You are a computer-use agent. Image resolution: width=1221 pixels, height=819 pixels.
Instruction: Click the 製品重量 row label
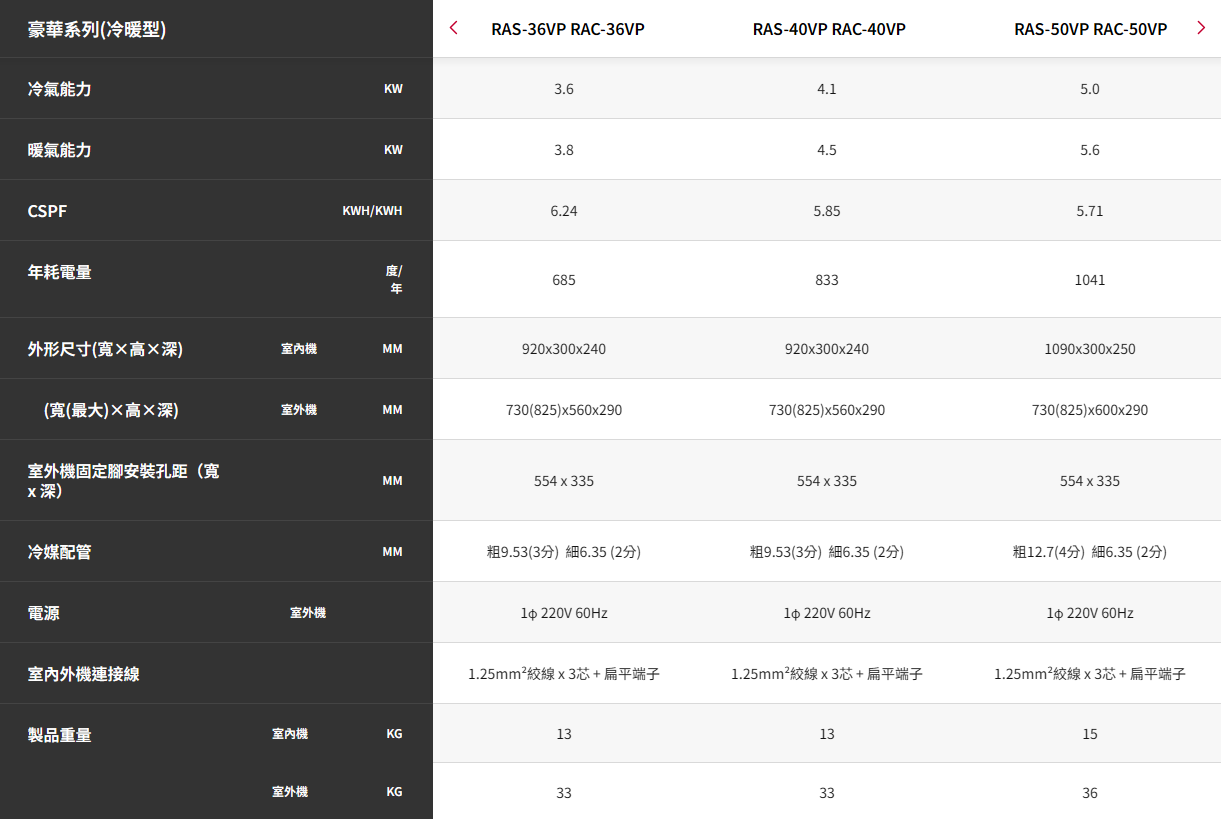[x=60, y=735]
